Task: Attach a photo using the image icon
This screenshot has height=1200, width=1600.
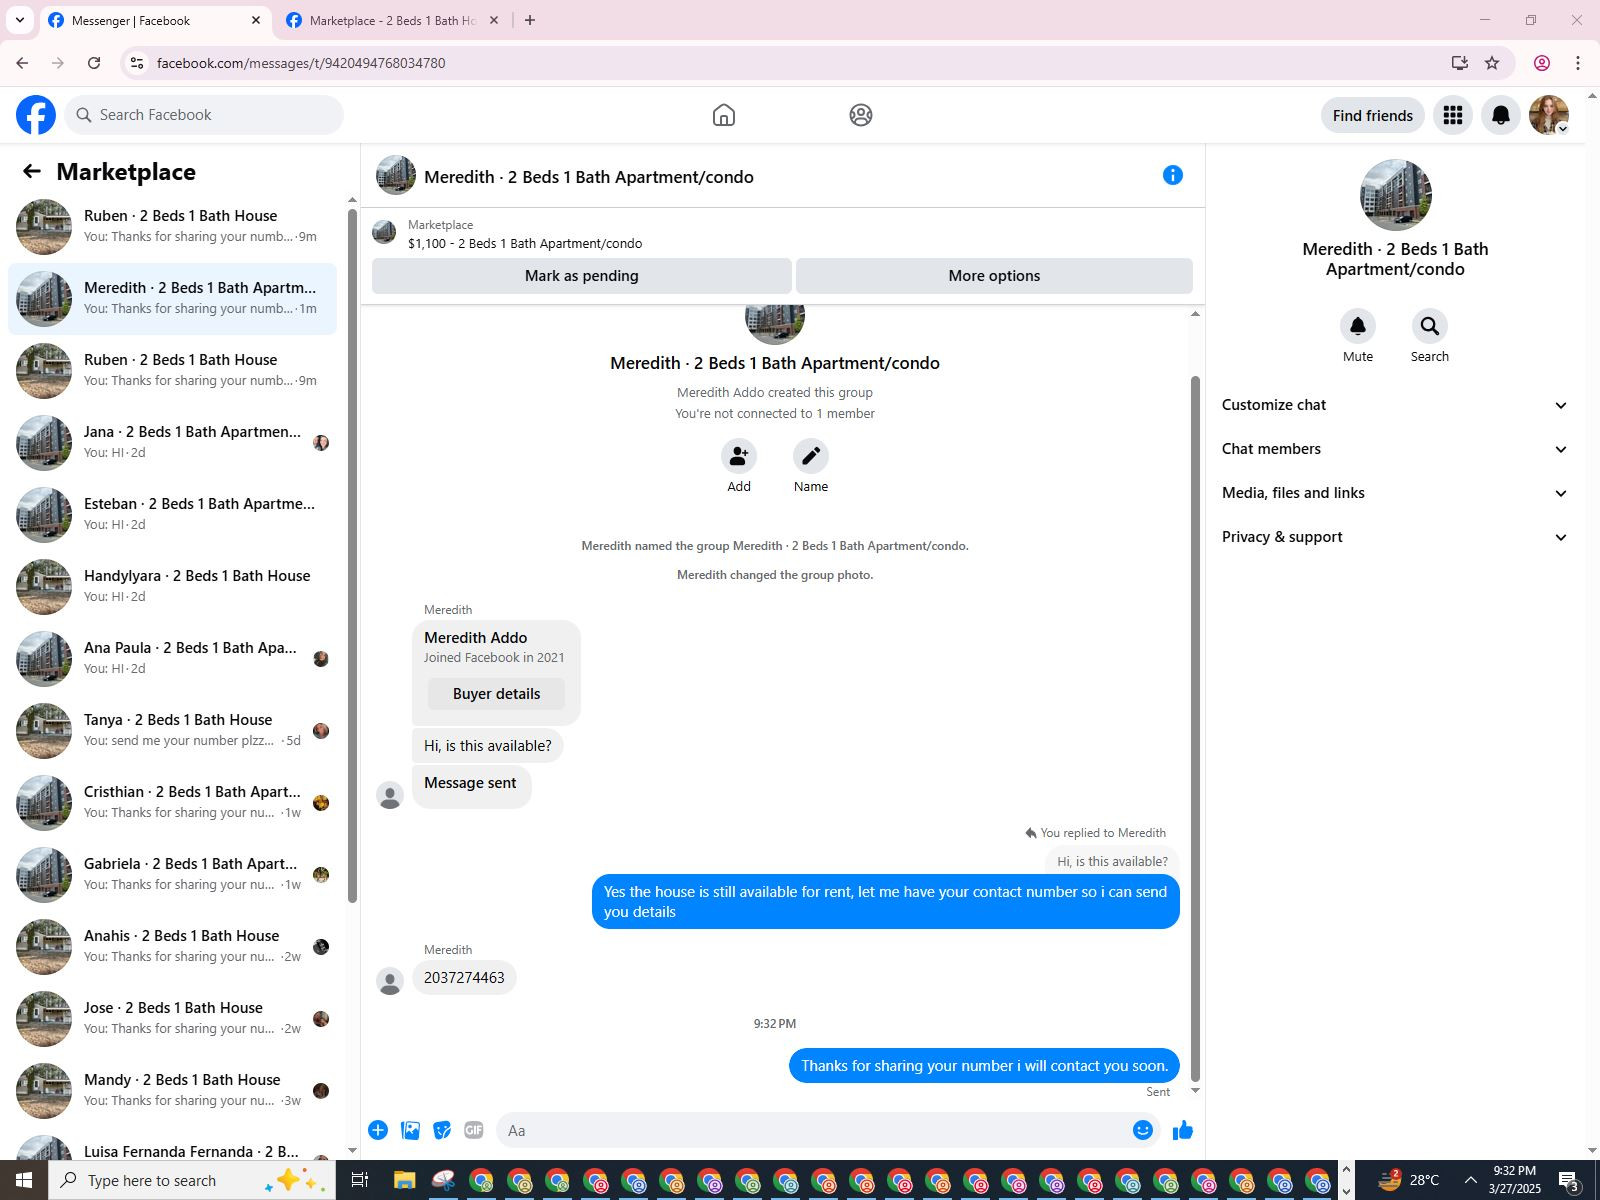Action: [410, 1130]
